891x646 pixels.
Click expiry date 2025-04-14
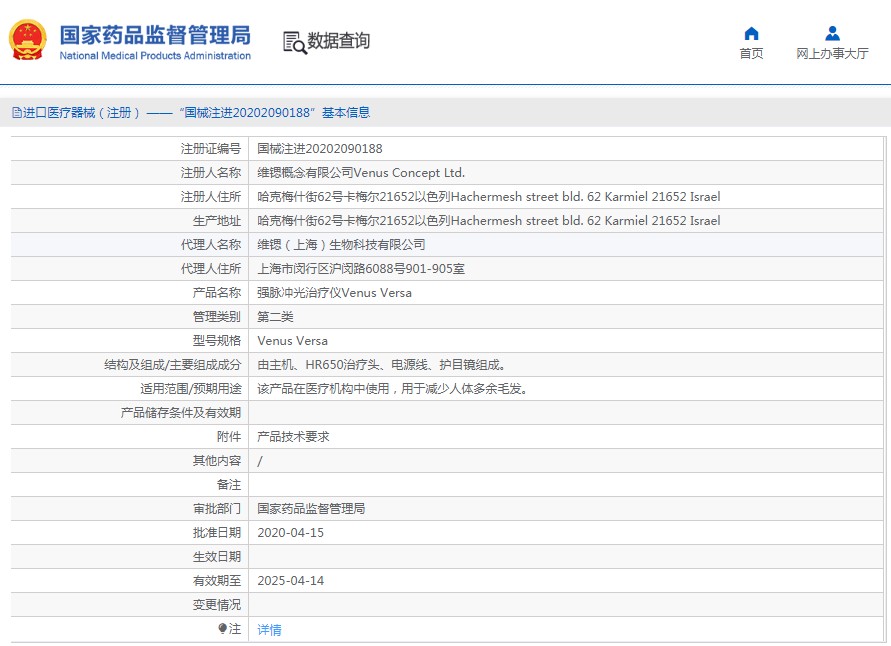290,581
